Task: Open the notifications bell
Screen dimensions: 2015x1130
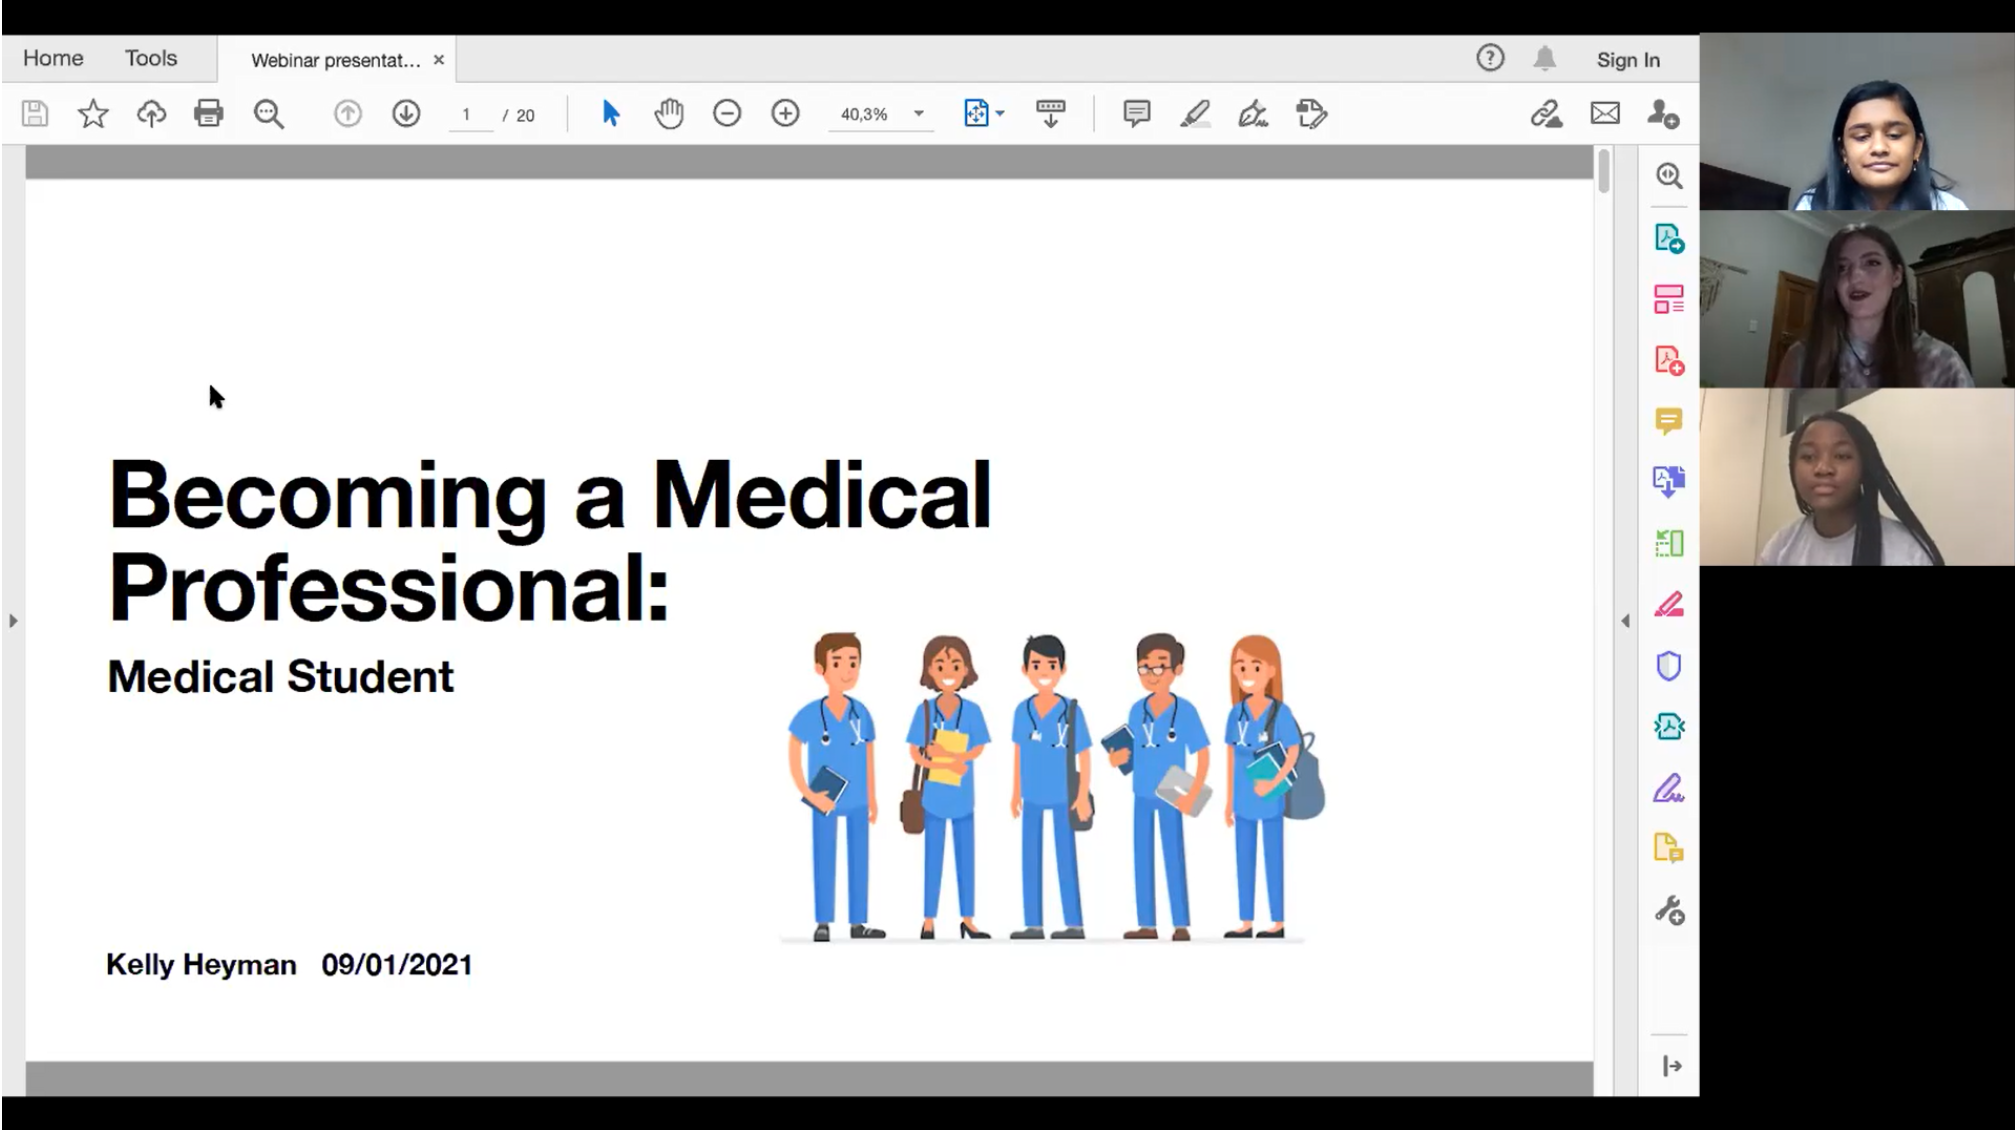Action: tap(1545, 59)
